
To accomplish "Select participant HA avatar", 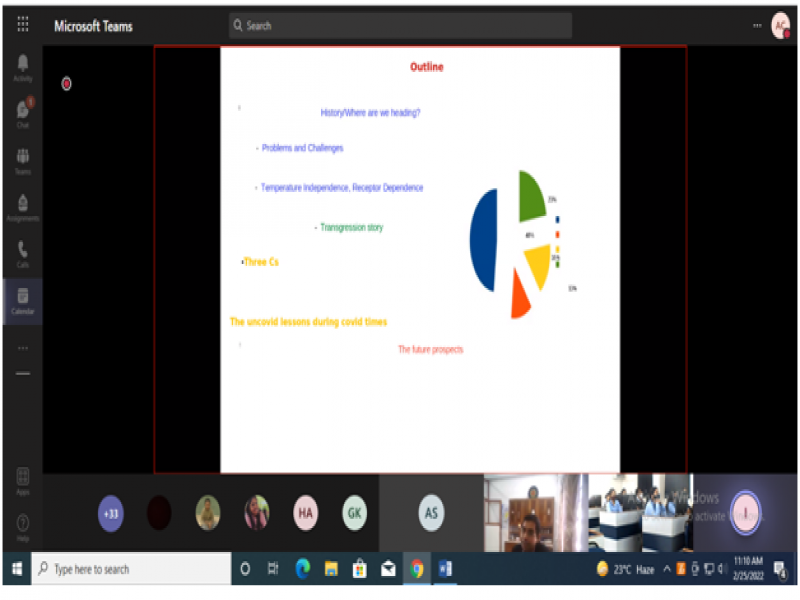I will point(306,513).
